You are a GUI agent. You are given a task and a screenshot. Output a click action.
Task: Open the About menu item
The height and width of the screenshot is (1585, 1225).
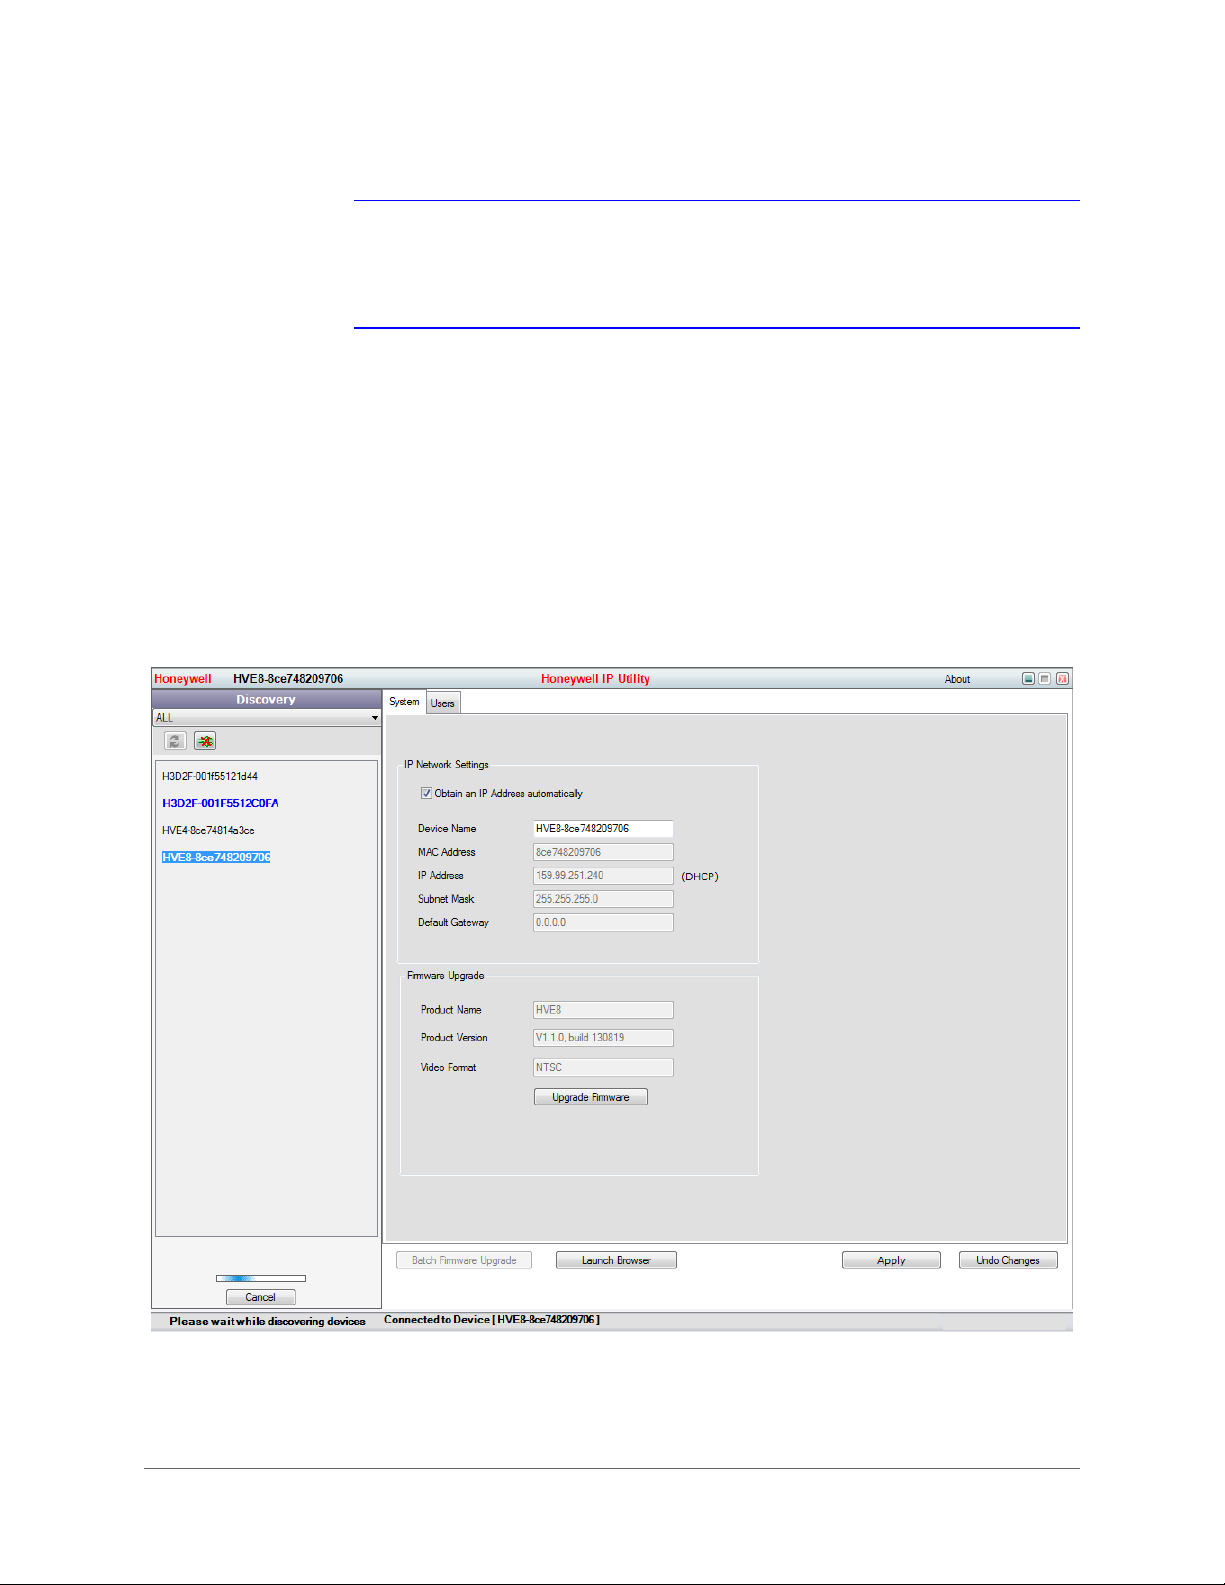point(957,679)
